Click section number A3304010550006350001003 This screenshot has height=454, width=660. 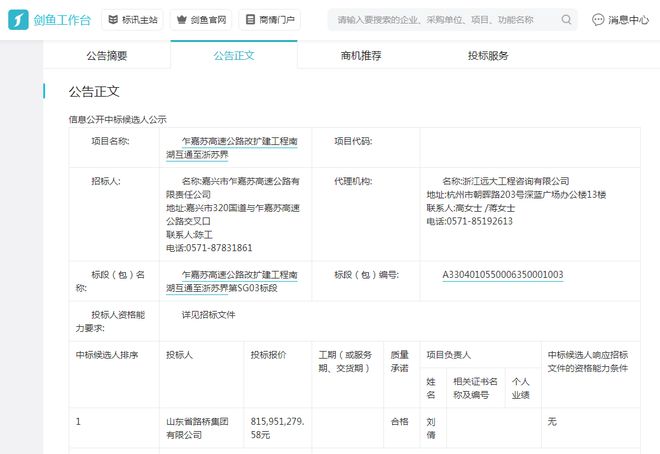click(x=503, y=274)
